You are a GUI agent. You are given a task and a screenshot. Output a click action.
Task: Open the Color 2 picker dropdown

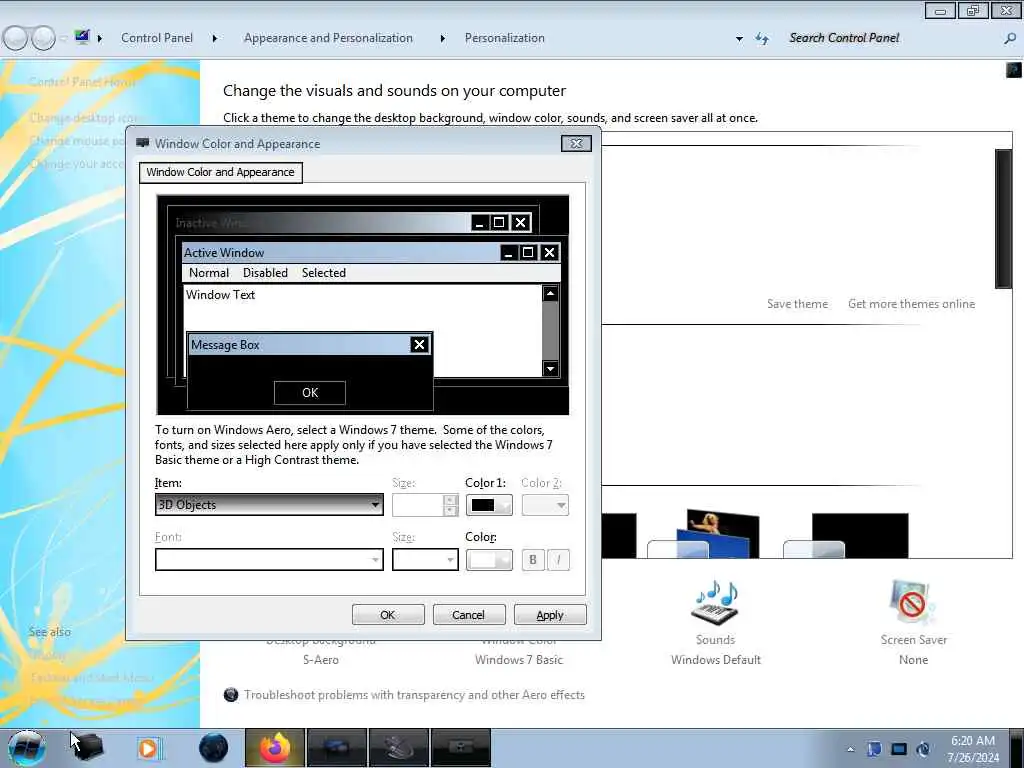(545, 505)
